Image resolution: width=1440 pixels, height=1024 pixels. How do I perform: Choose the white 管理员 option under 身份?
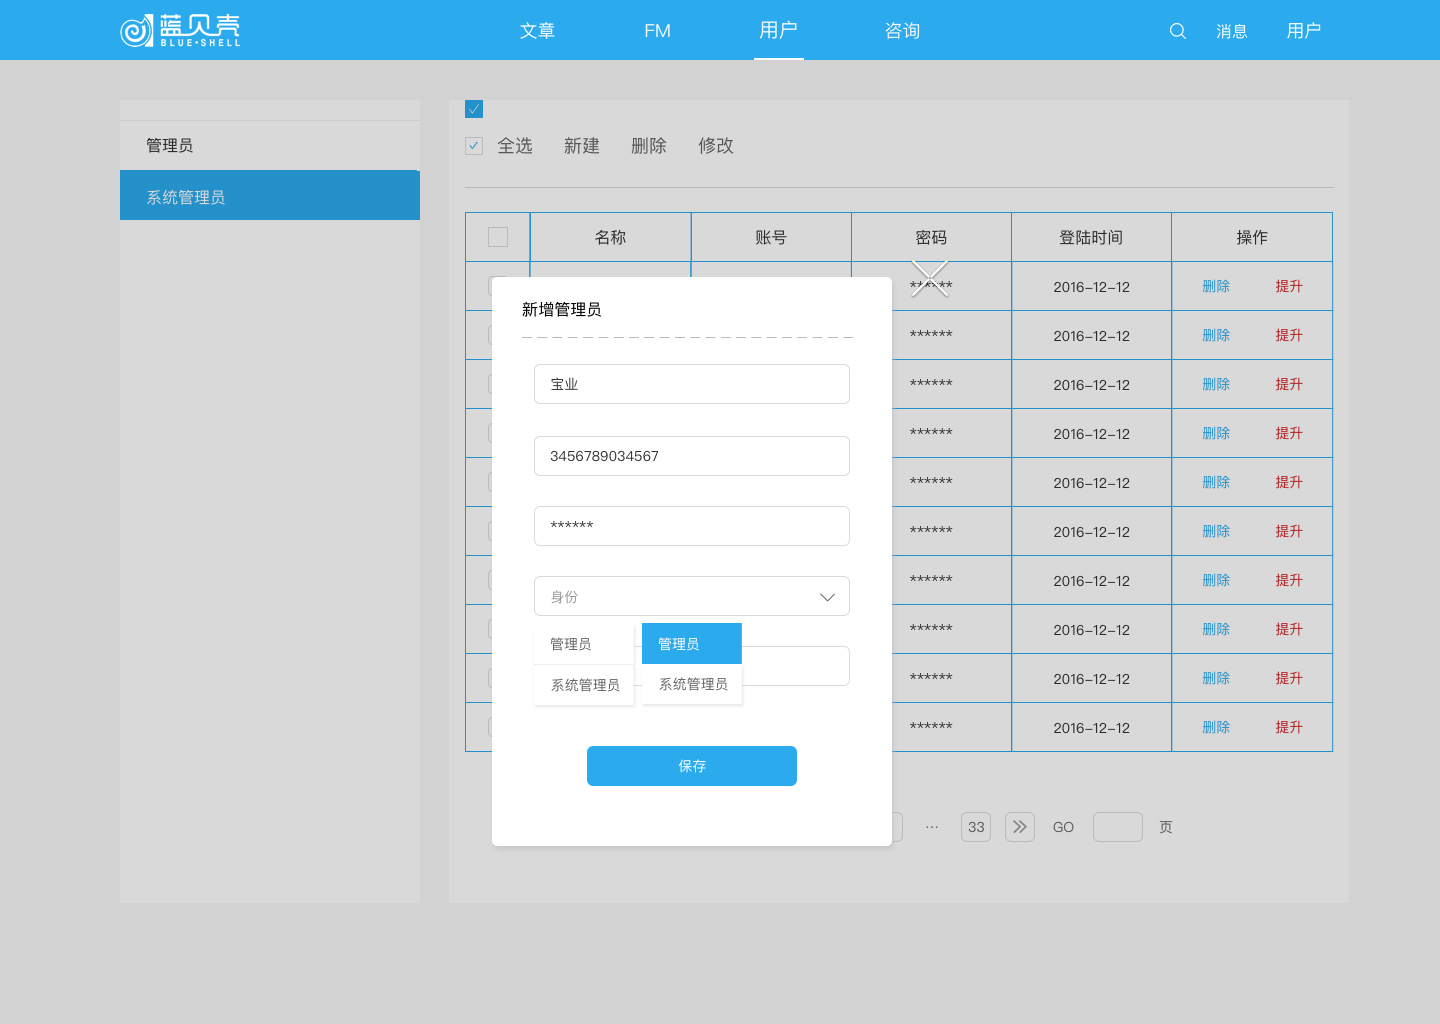click(x=584, y=644)
